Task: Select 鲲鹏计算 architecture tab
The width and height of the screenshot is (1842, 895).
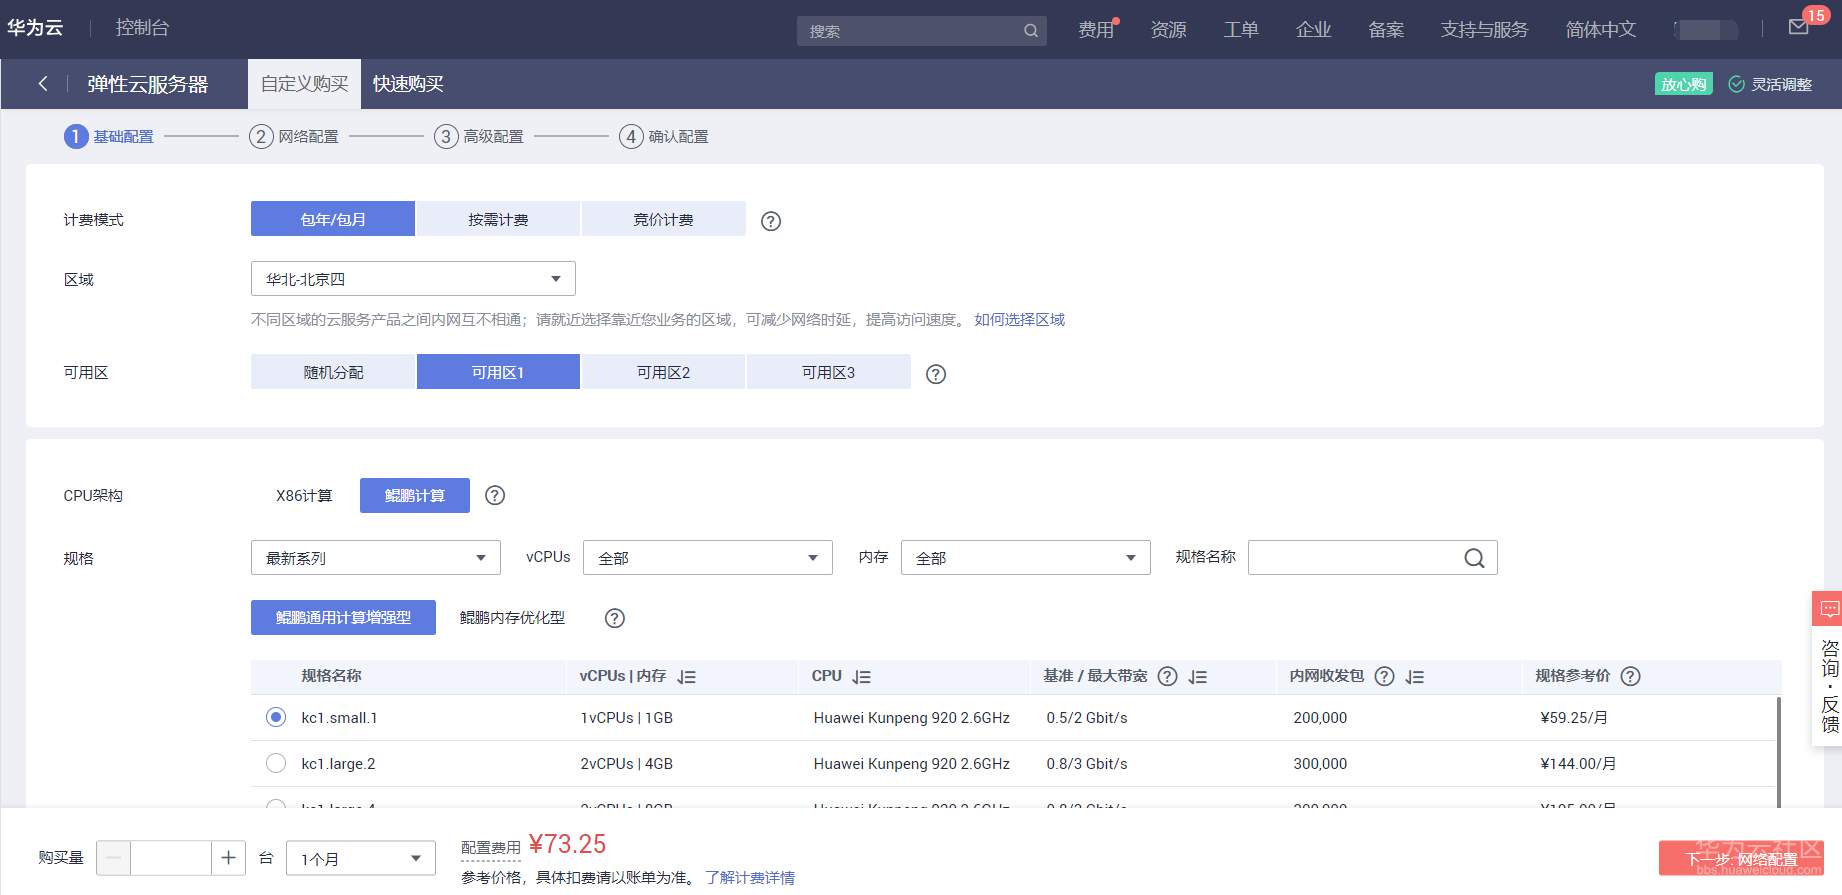Action: coord(415,496)
